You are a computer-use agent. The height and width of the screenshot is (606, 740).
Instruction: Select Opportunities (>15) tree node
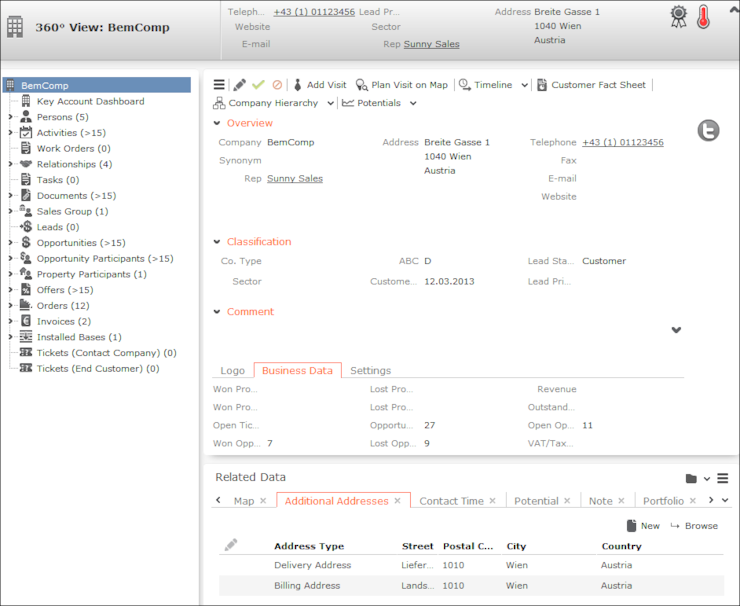coord(81,243)
